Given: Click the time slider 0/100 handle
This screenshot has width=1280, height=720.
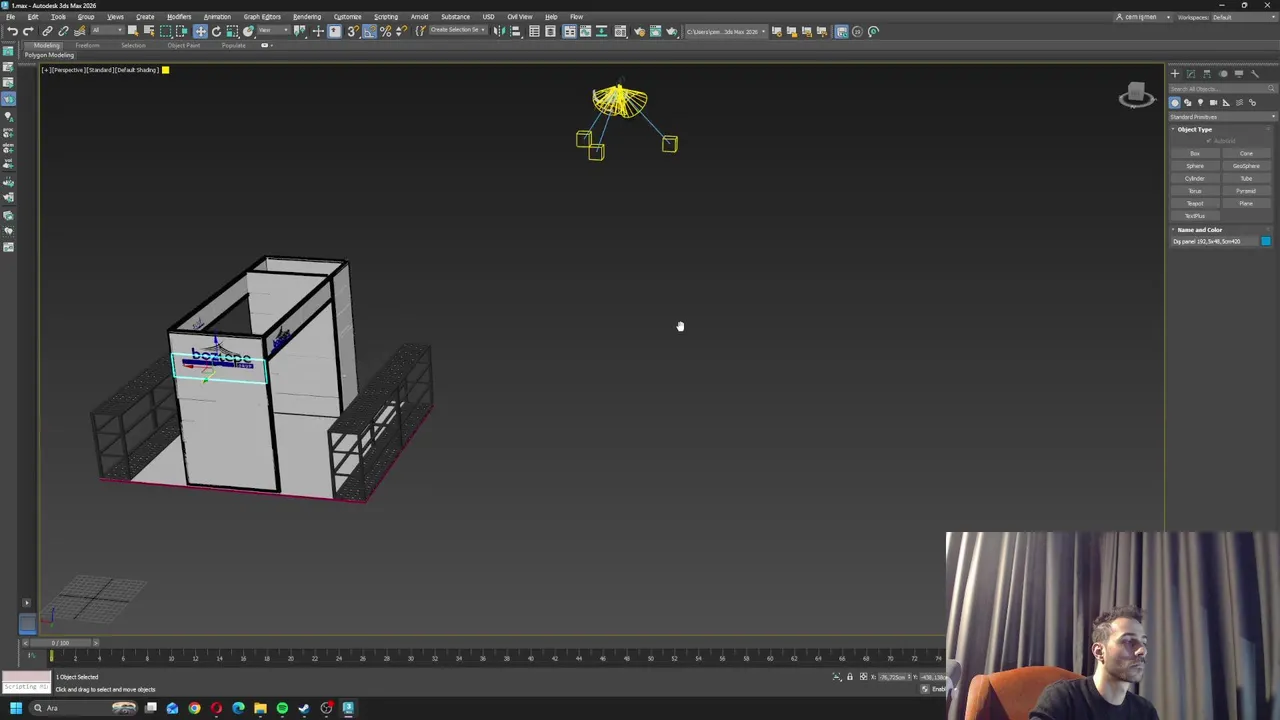Looking at the screenshot, I should 61,643.
